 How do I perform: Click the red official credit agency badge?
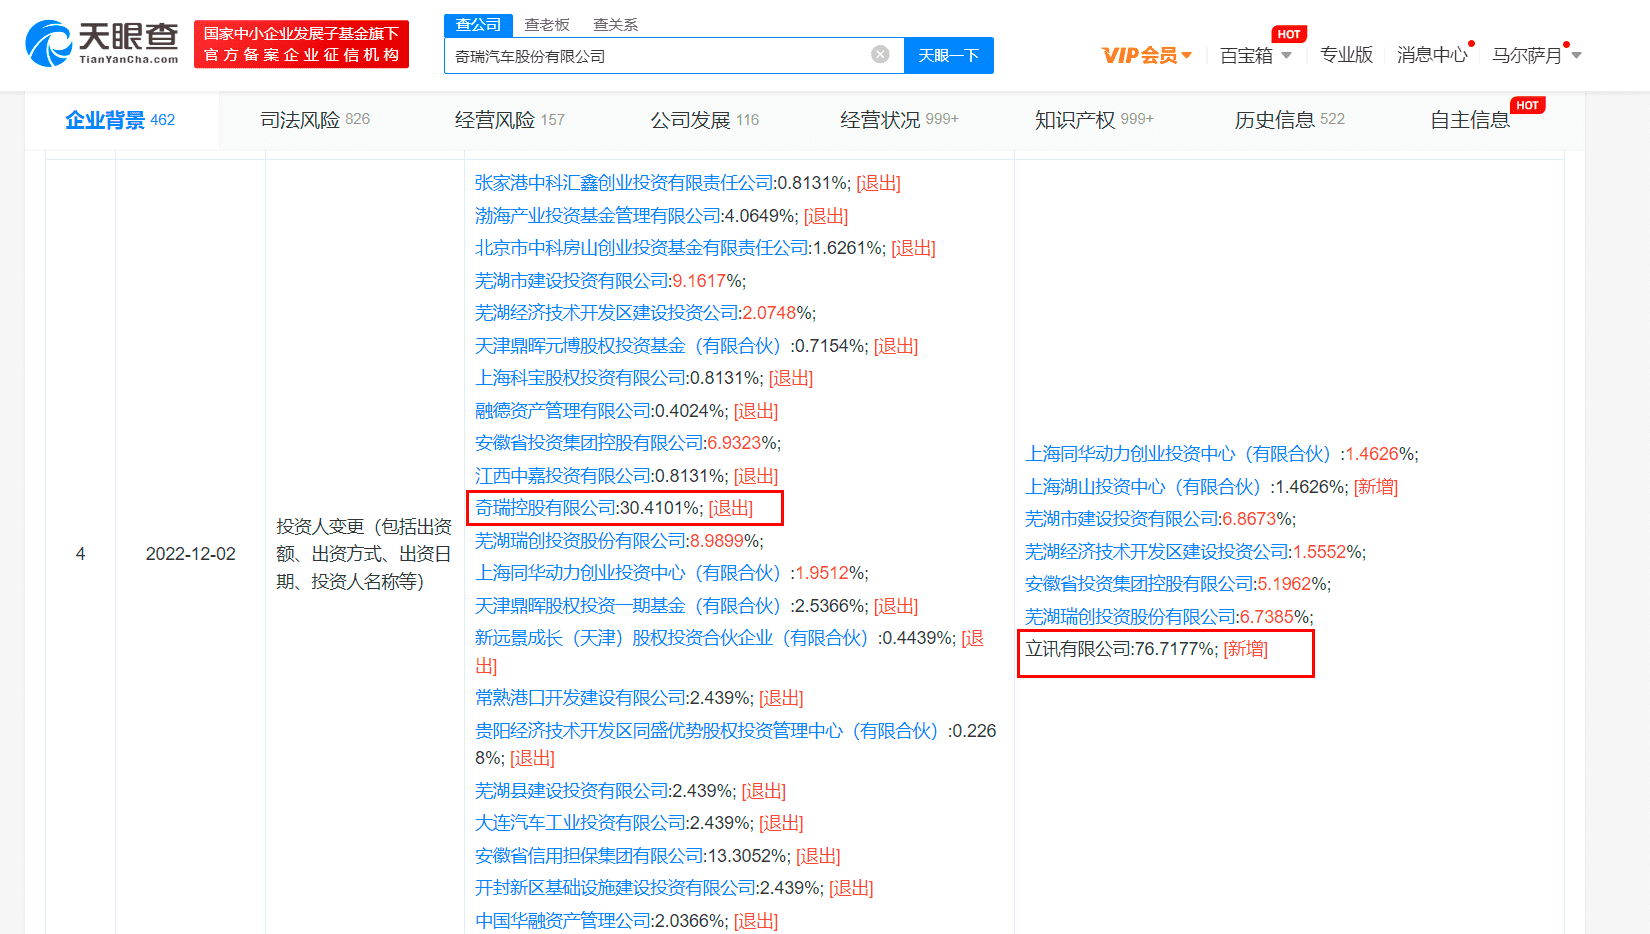[301, 44]
